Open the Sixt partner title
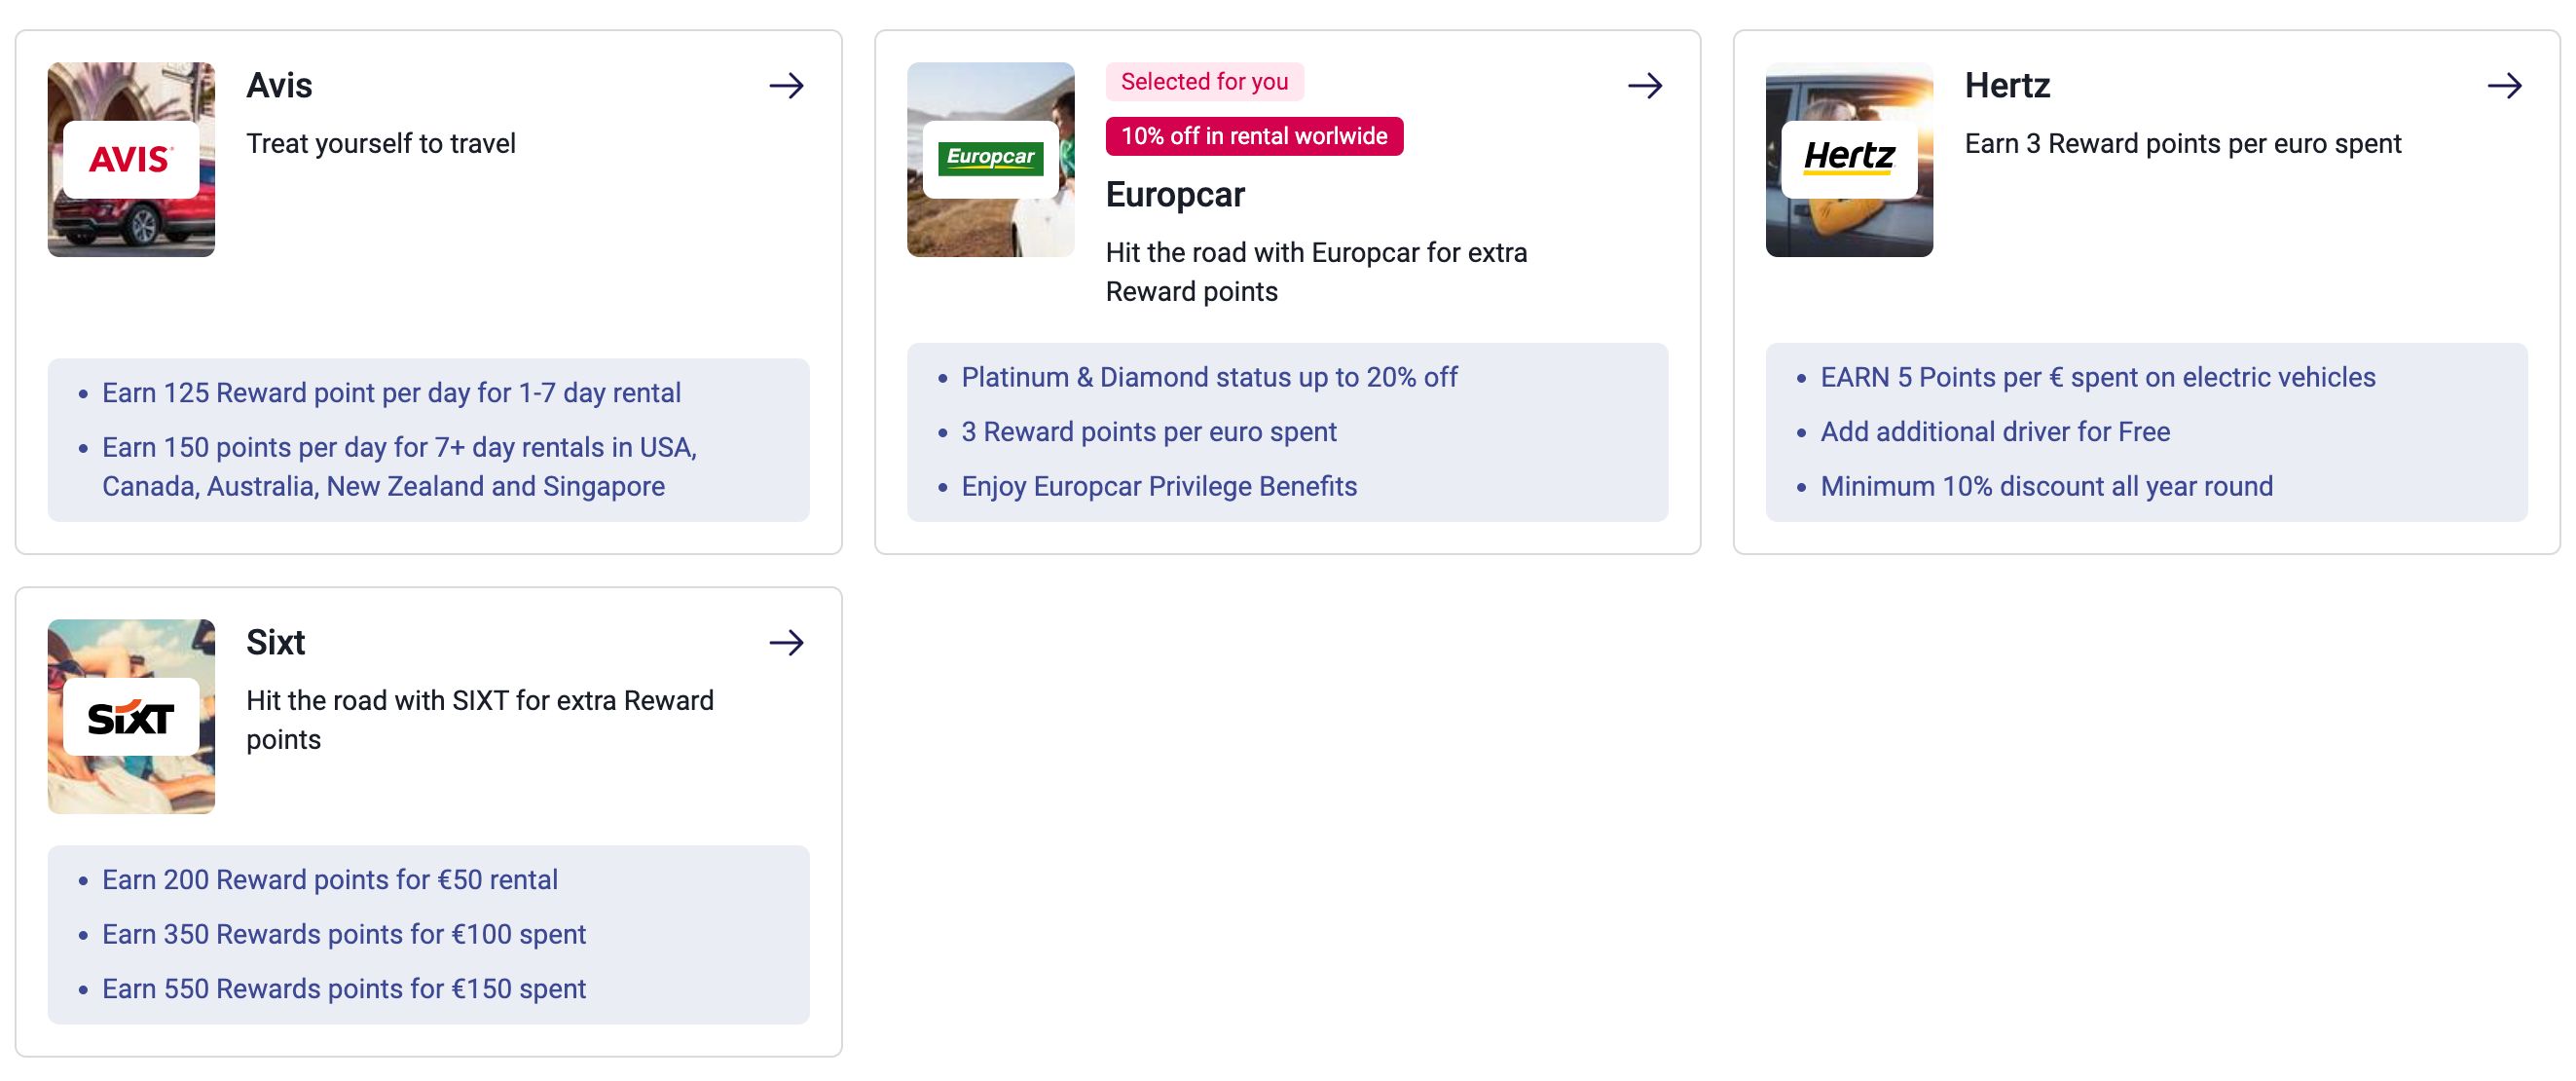 click(275, 643)
